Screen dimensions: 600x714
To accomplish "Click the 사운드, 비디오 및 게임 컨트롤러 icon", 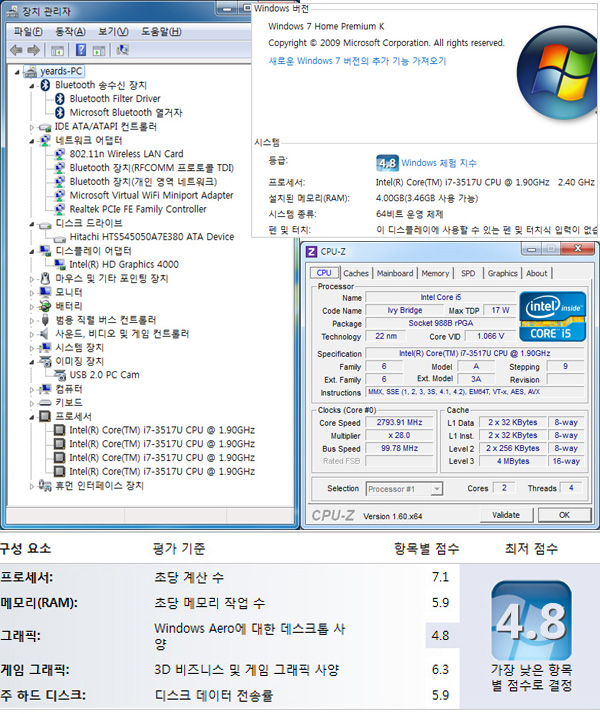I will tap(44, 334).
